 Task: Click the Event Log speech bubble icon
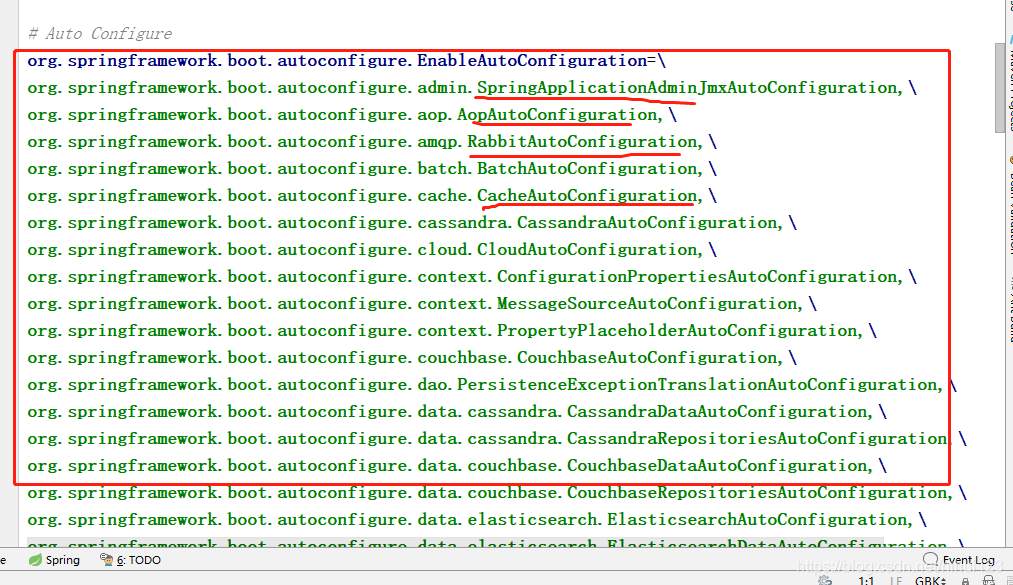(930, 559)
